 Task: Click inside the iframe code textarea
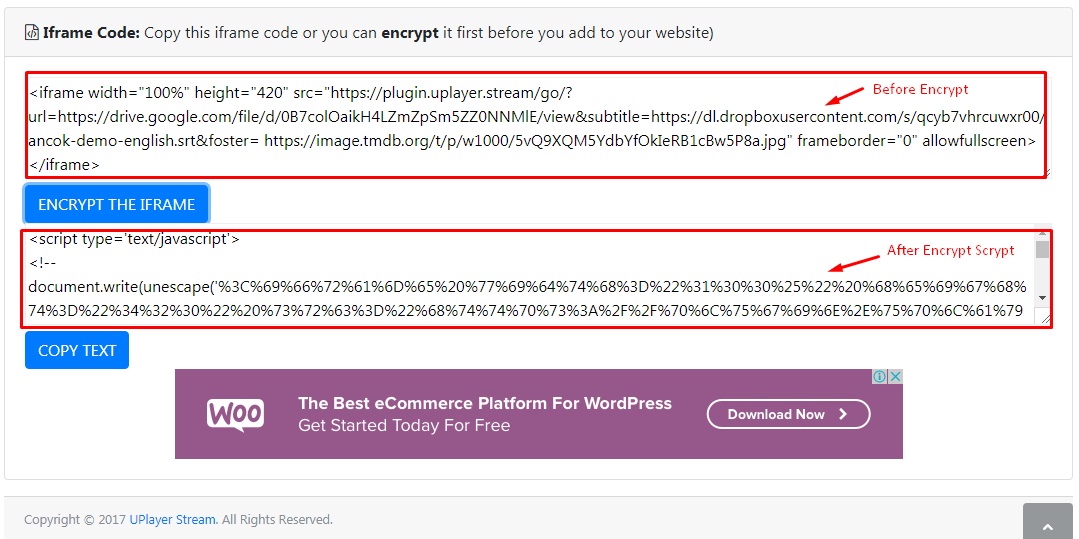point(537,125)
